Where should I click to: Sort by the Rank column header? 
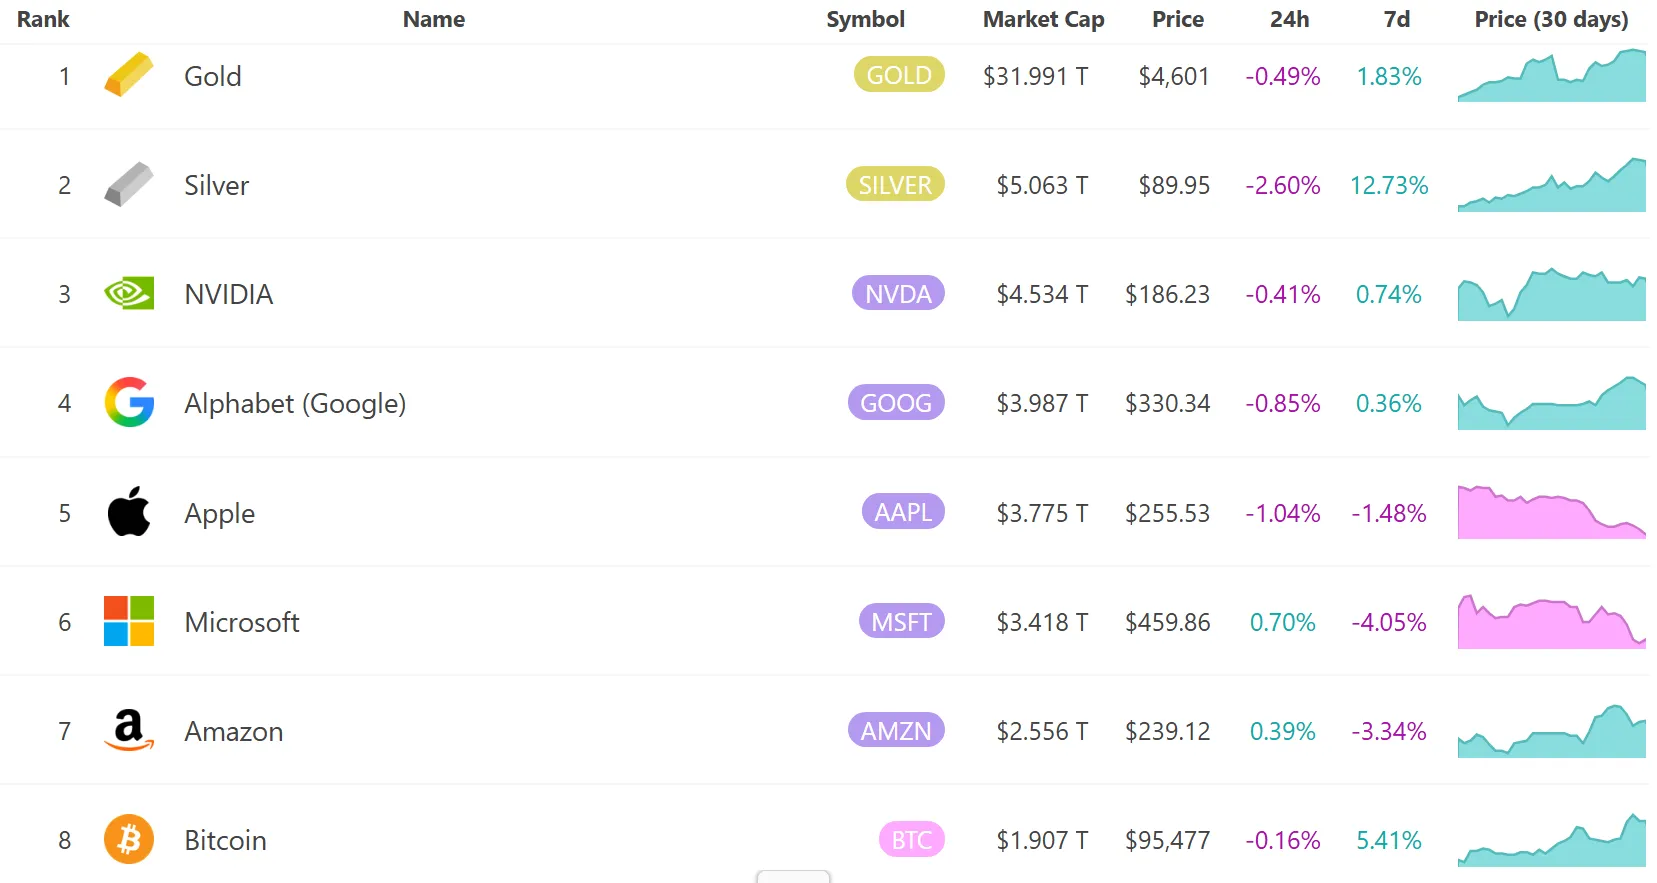43,20
